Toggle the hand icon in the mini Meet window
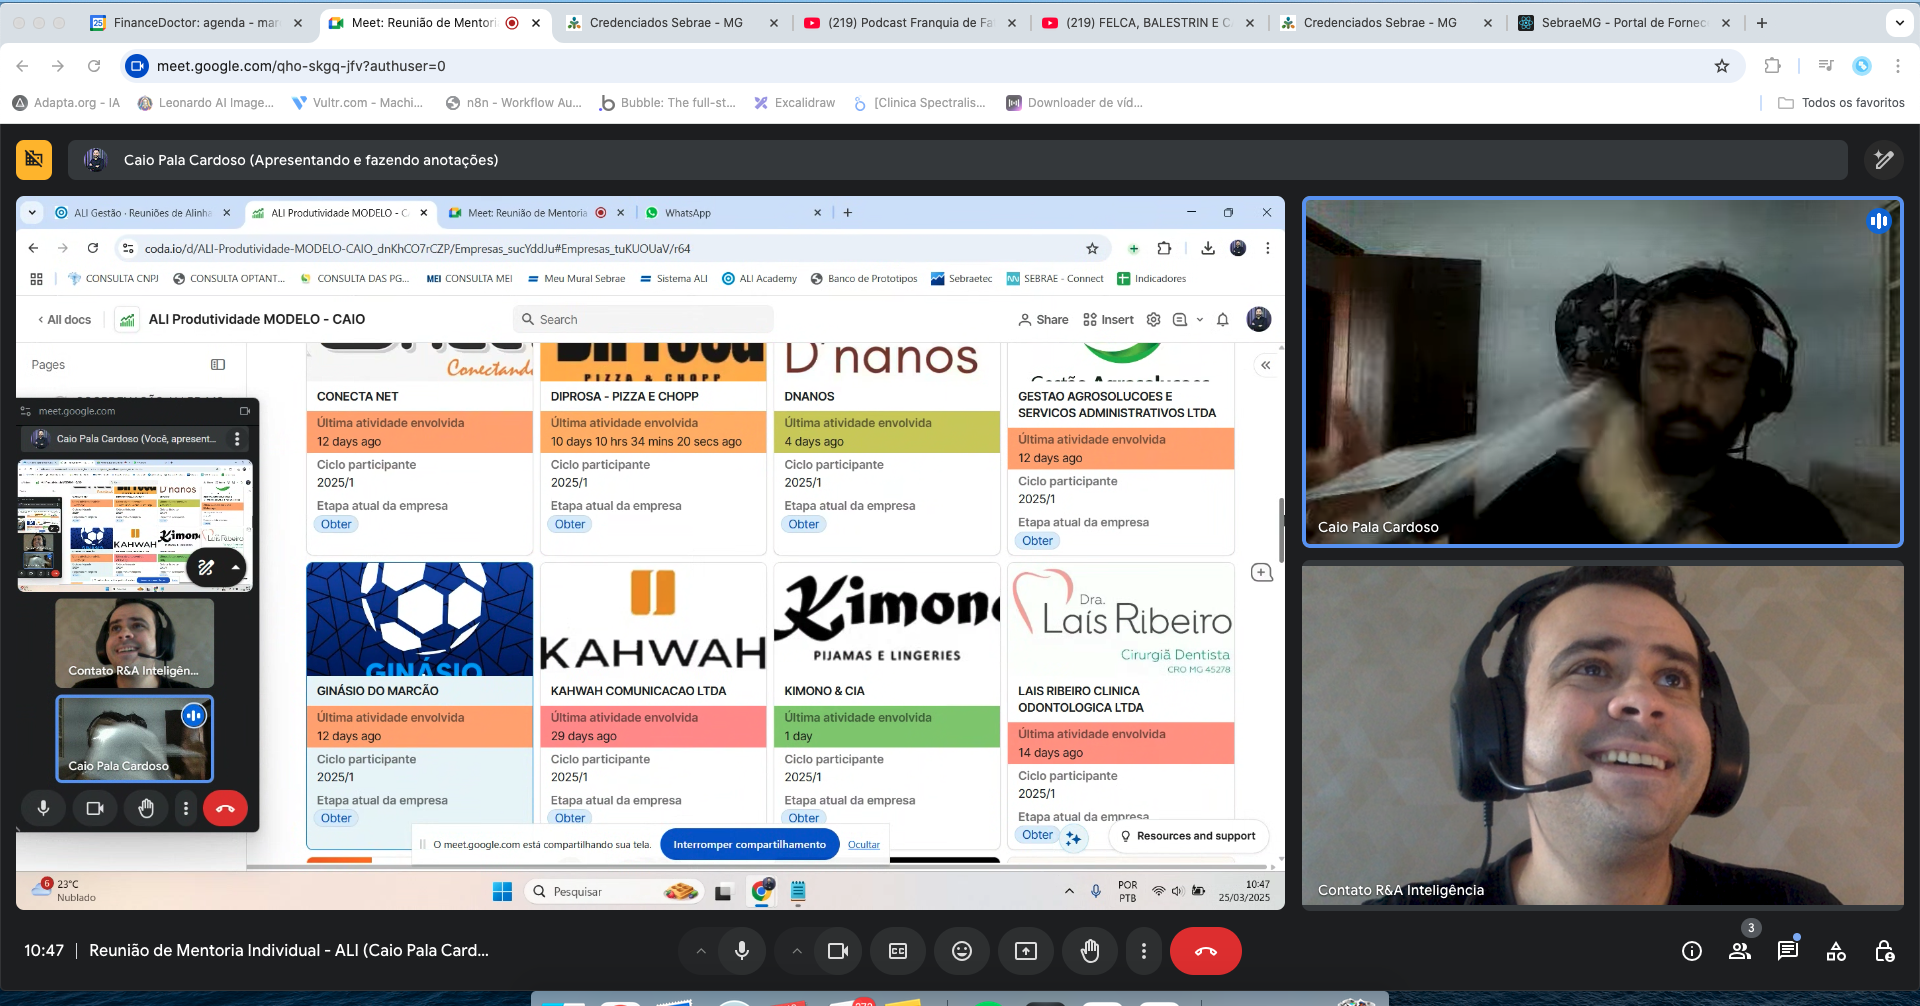Viewport: 1920px width, 1006px height. point(146,808)
